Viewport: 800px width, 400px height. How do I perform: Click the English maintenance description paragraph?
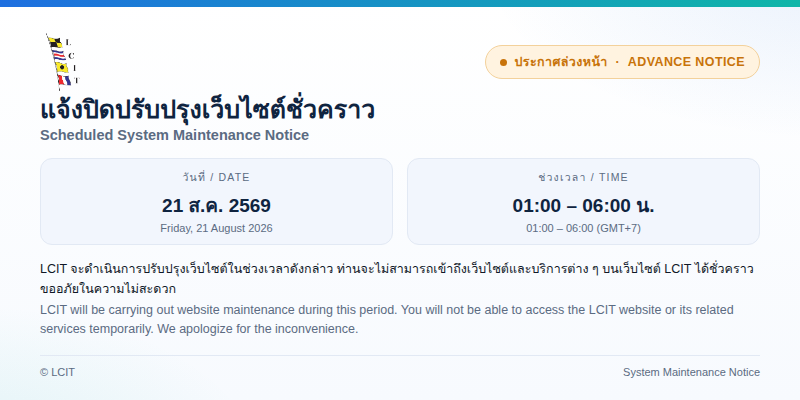(387, 319)
